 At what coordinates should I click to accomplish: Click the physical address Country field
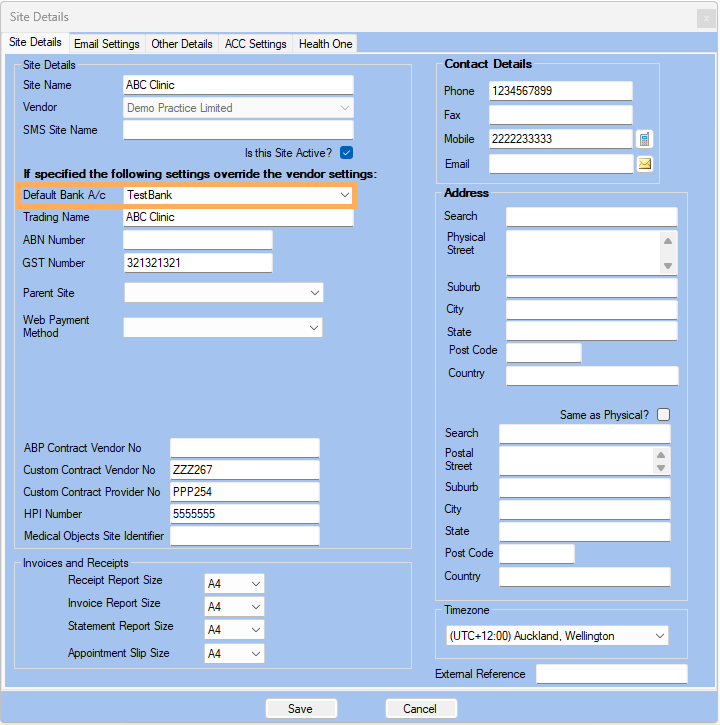pos(592,375)
